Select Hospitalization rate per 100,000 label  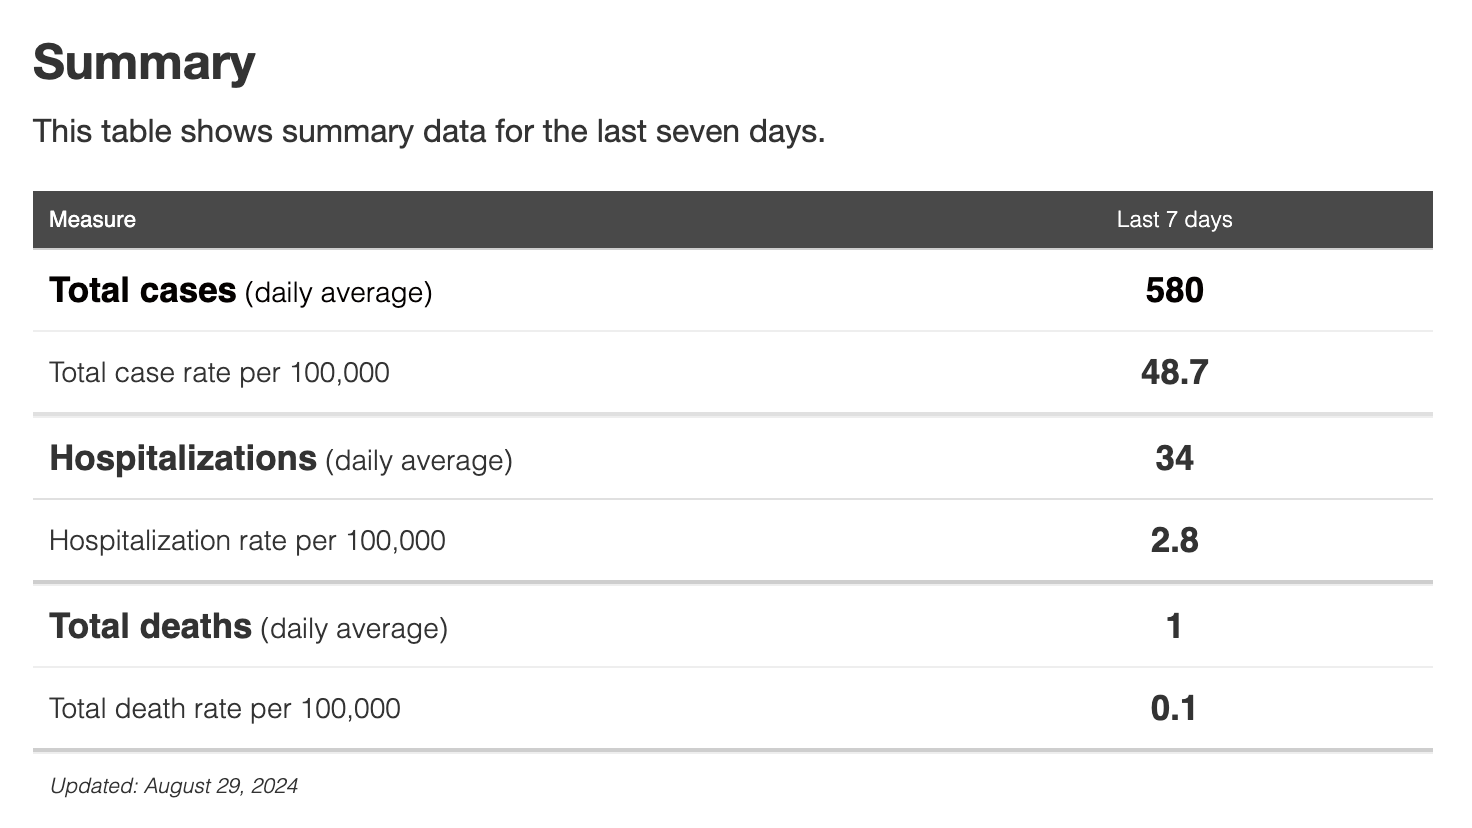247,541
